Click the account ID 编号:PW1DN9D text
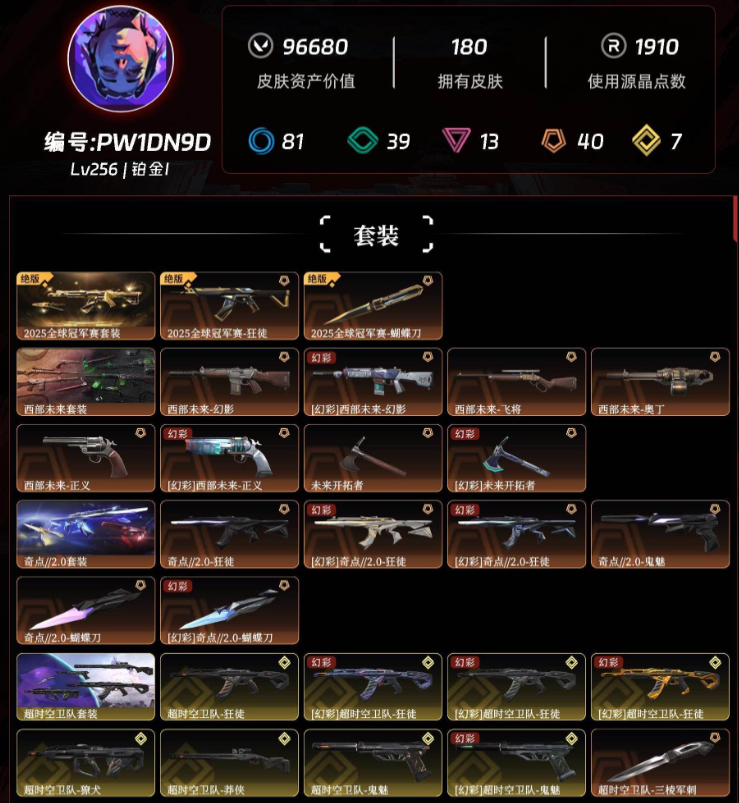This screenshot has width=739, height=803. [127, 142]
